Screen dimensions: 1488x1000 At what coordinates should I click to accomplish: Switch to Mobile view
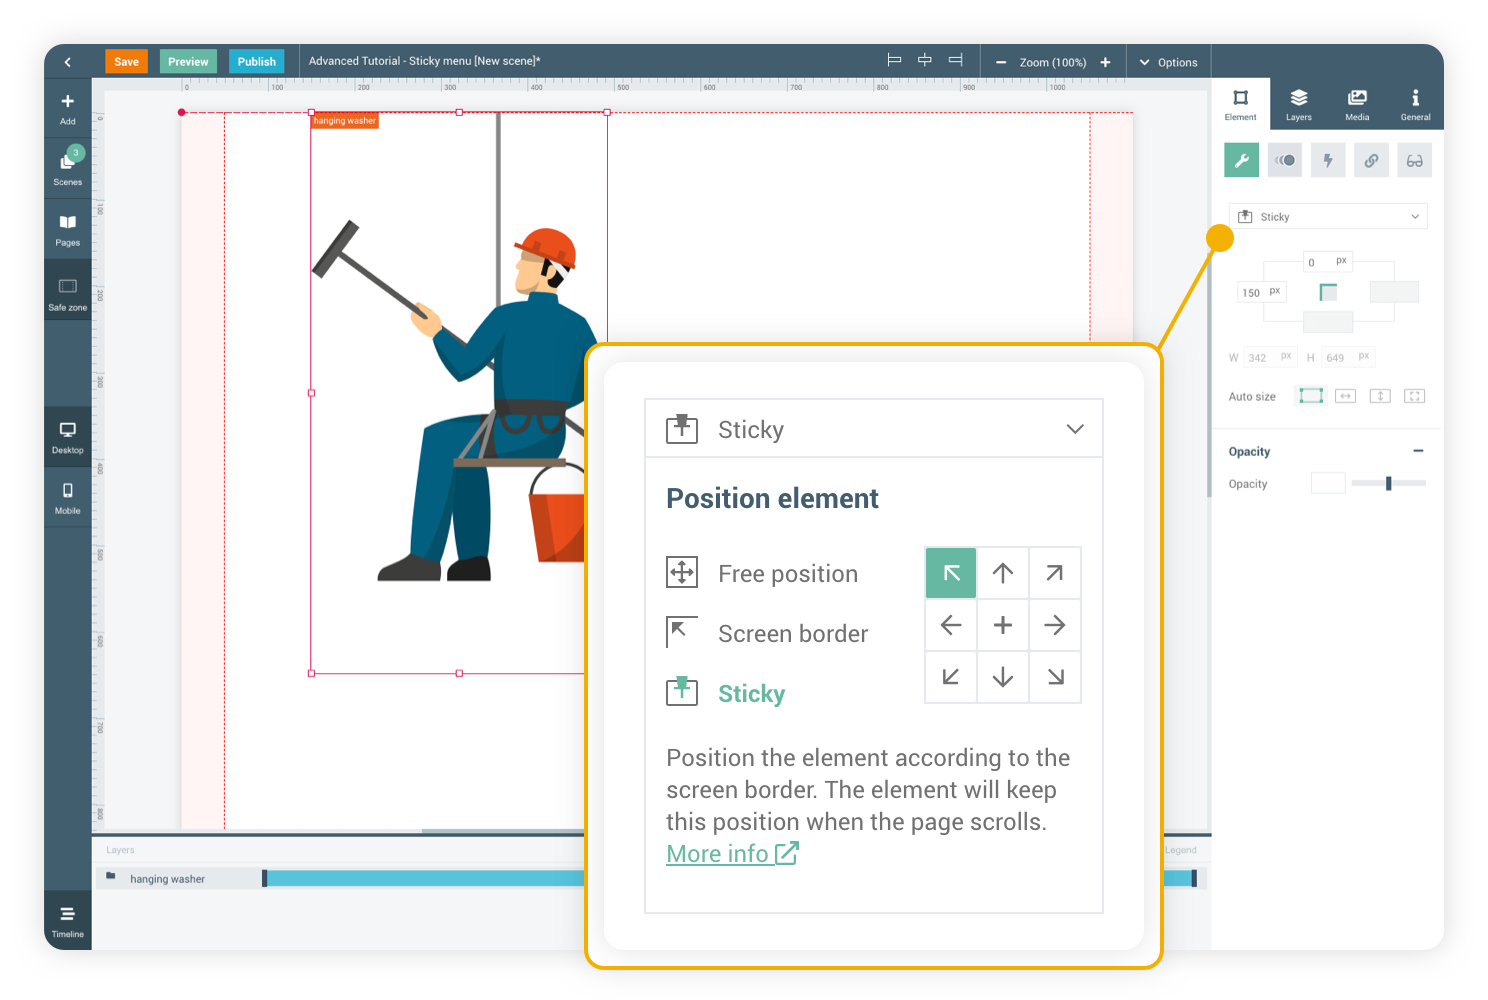[x=68, y=497]
